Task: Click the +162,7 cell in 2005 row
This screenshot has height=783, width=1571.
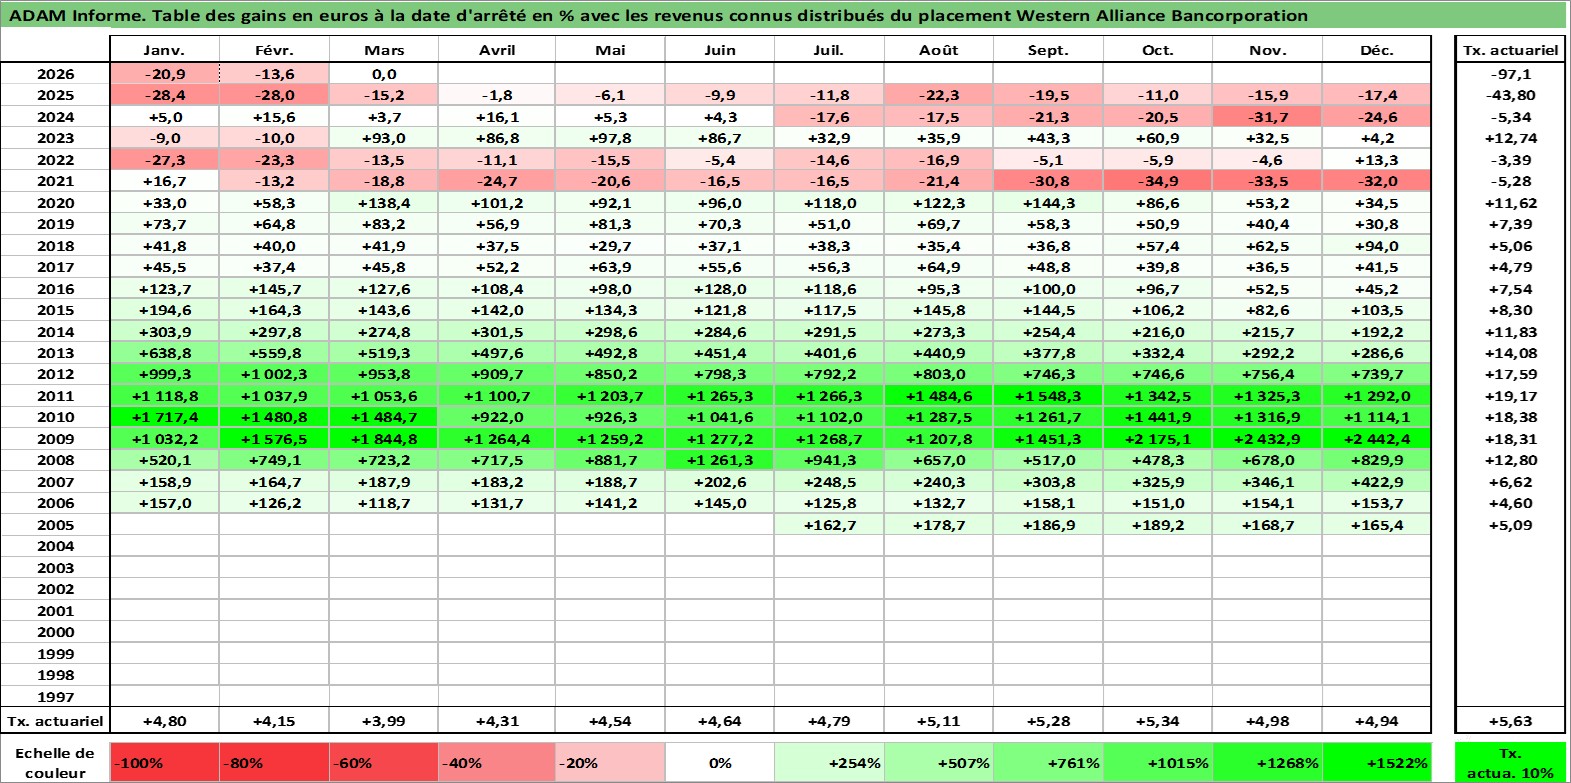Action: point(829,525)
